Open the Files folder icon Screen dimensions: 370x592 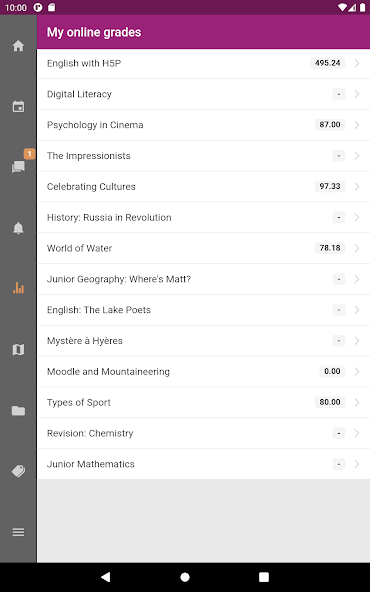click(x=18, y=410)
